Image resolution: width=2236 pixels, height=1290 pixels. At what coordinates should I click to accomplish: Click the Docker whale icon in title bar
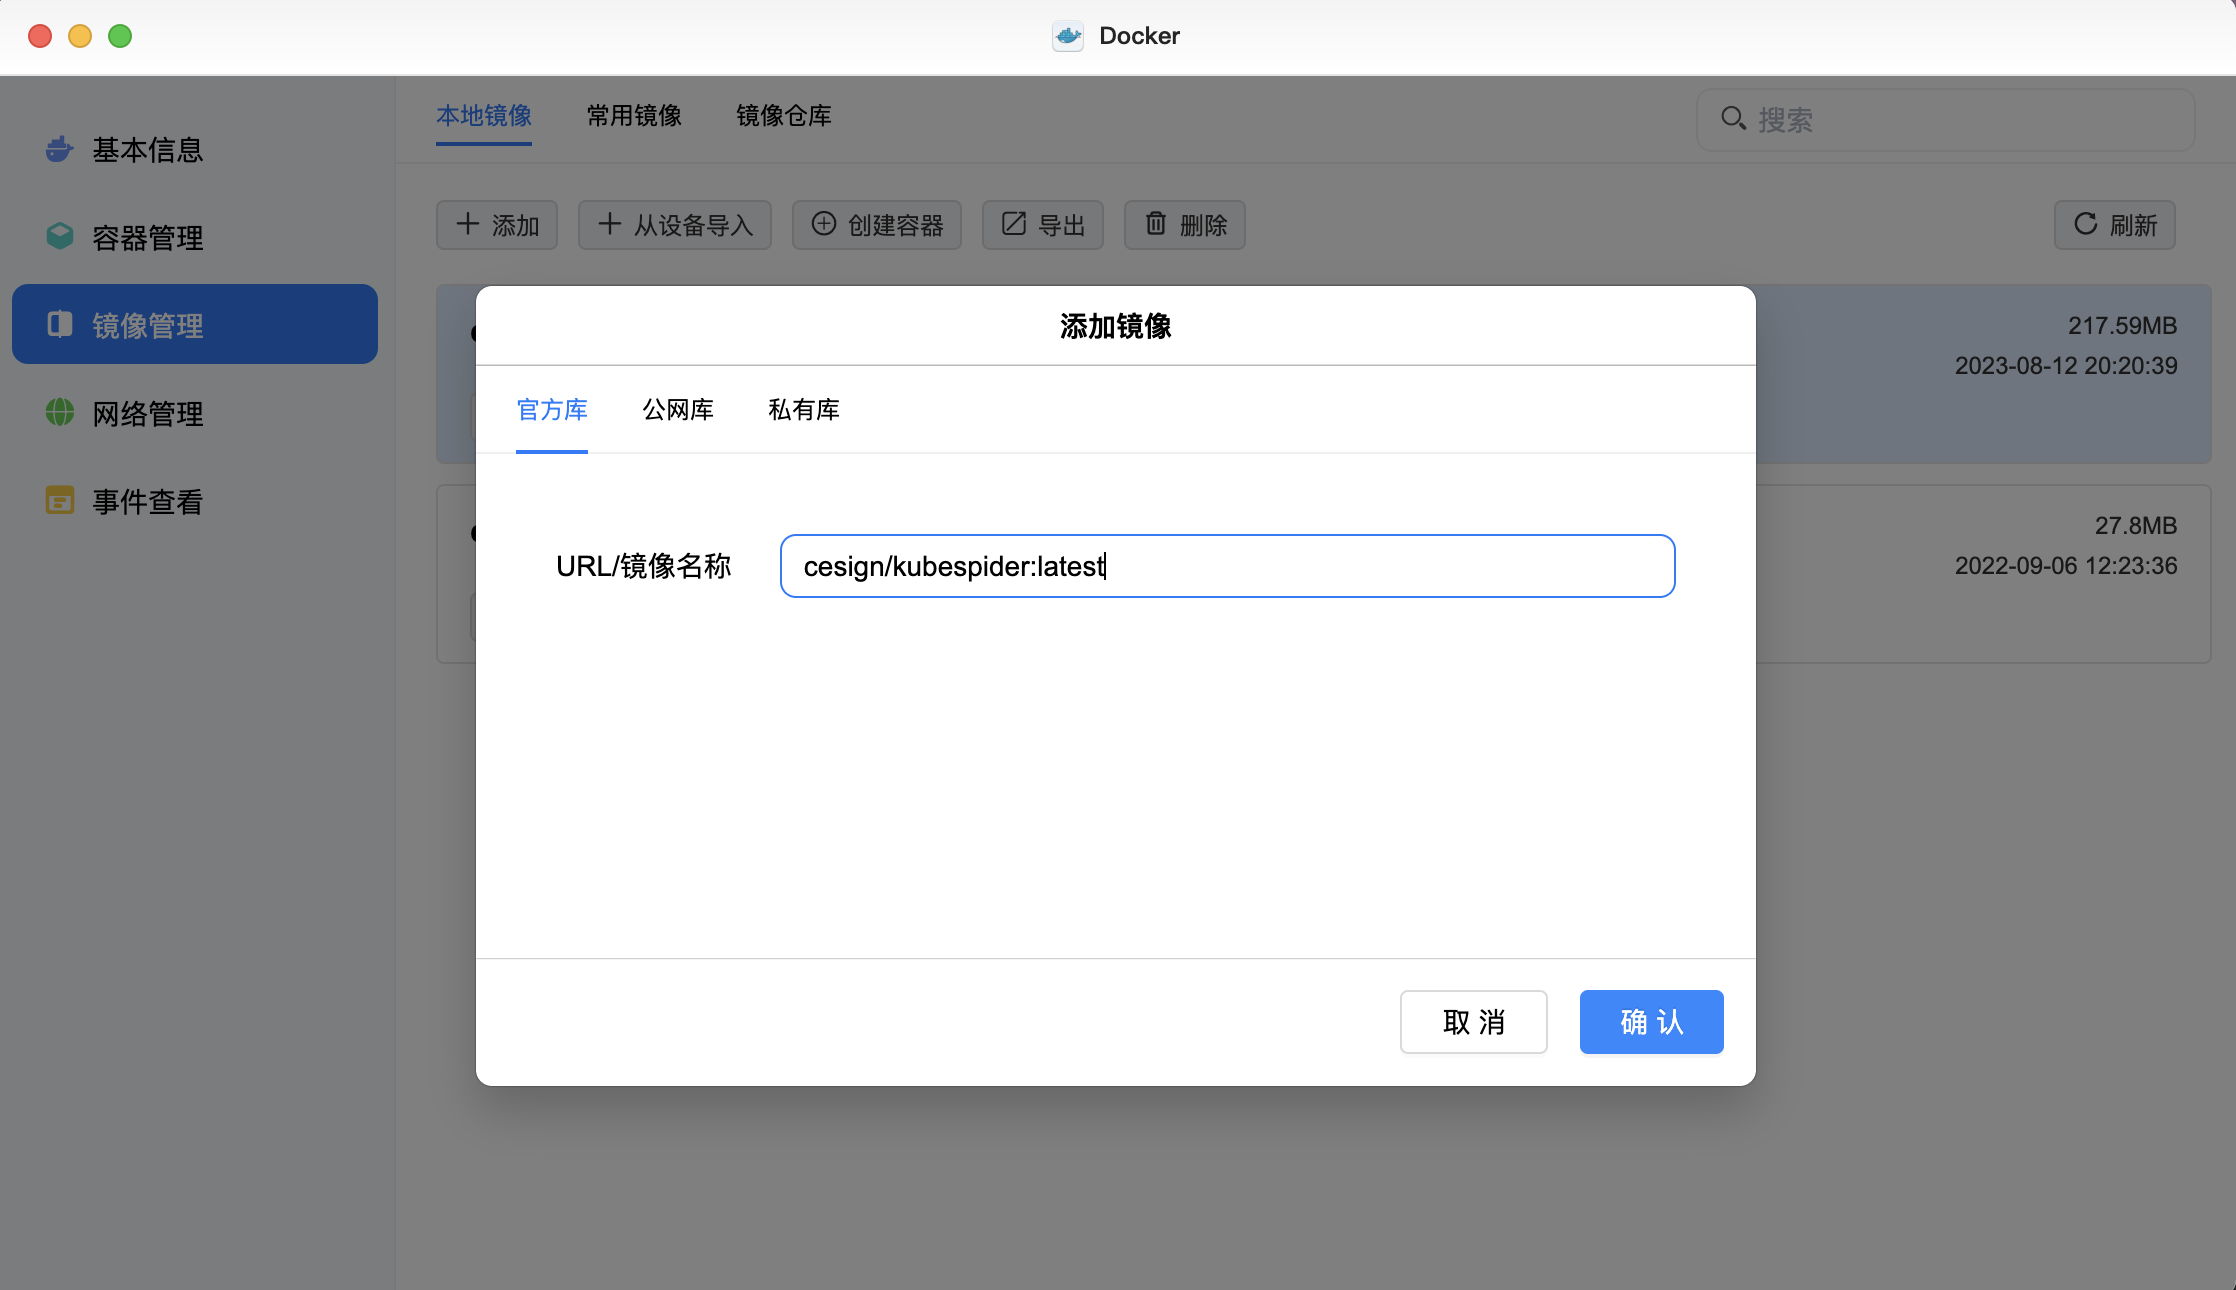[1068, 36]
